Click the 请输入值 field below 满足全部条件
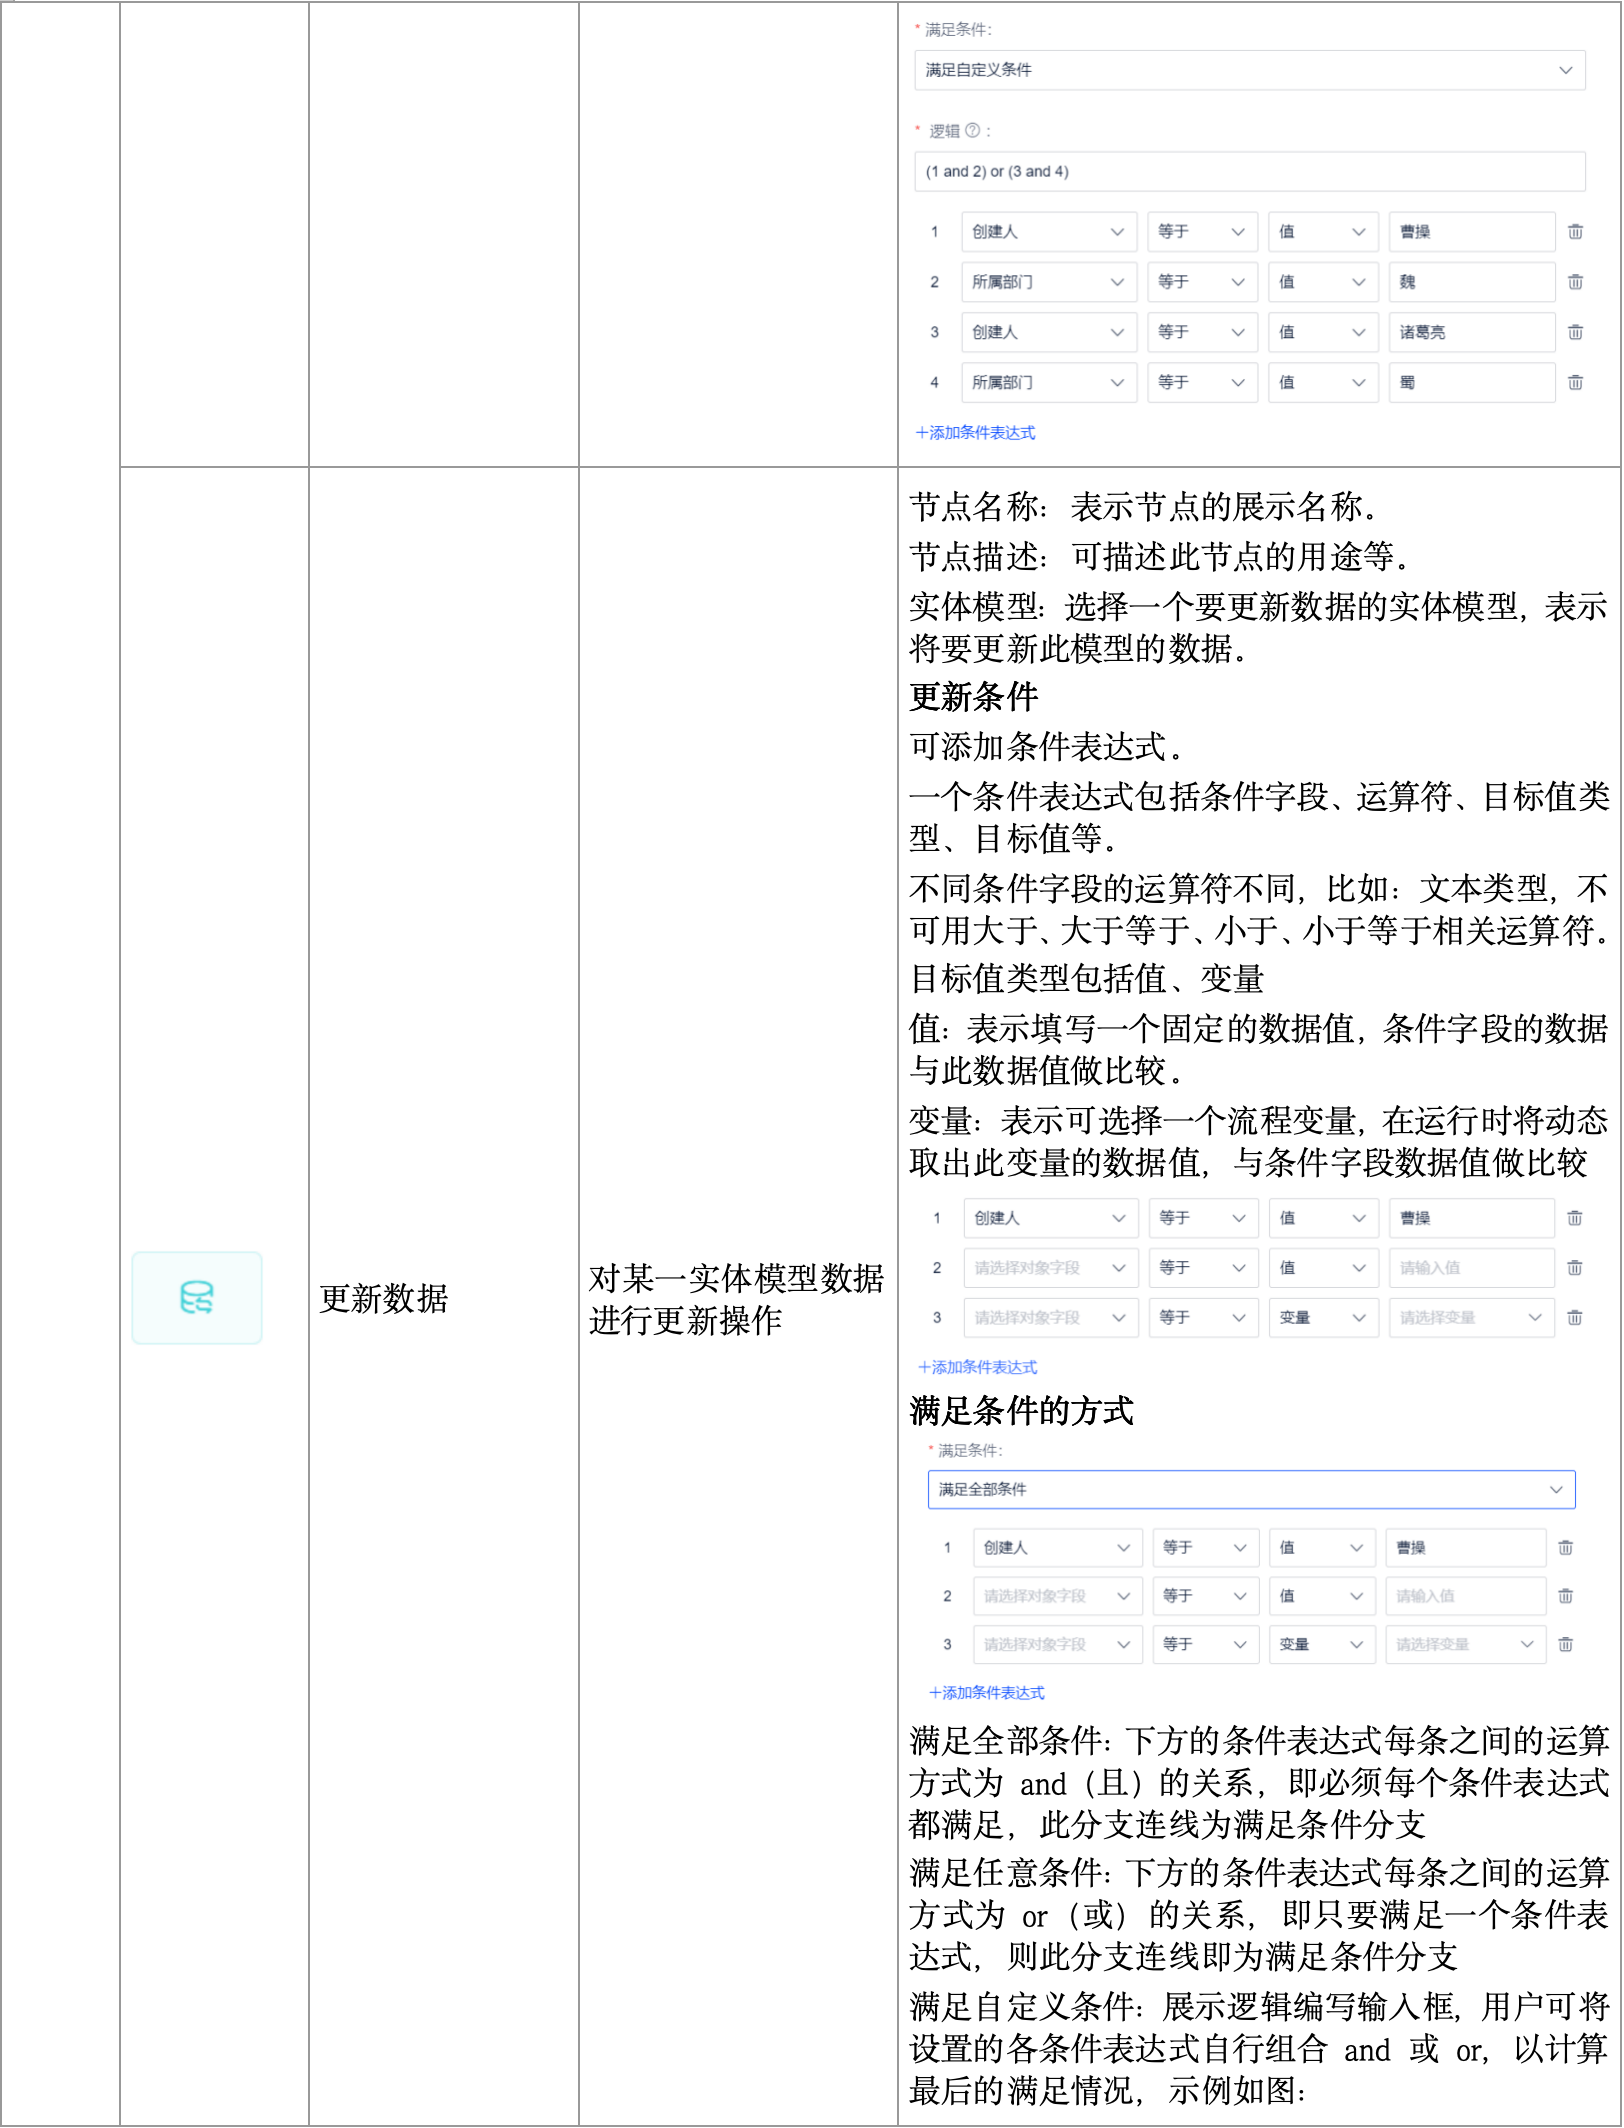Image resolution: width=1624 pixels, height=2128 pixels. (x=1465, y=1596)
